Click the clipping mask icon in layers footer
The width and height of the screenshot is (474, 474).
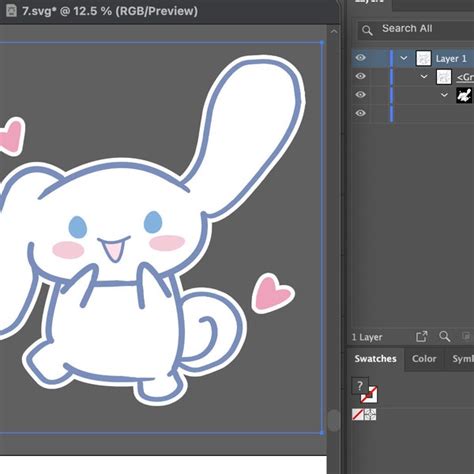coord(467,336)
